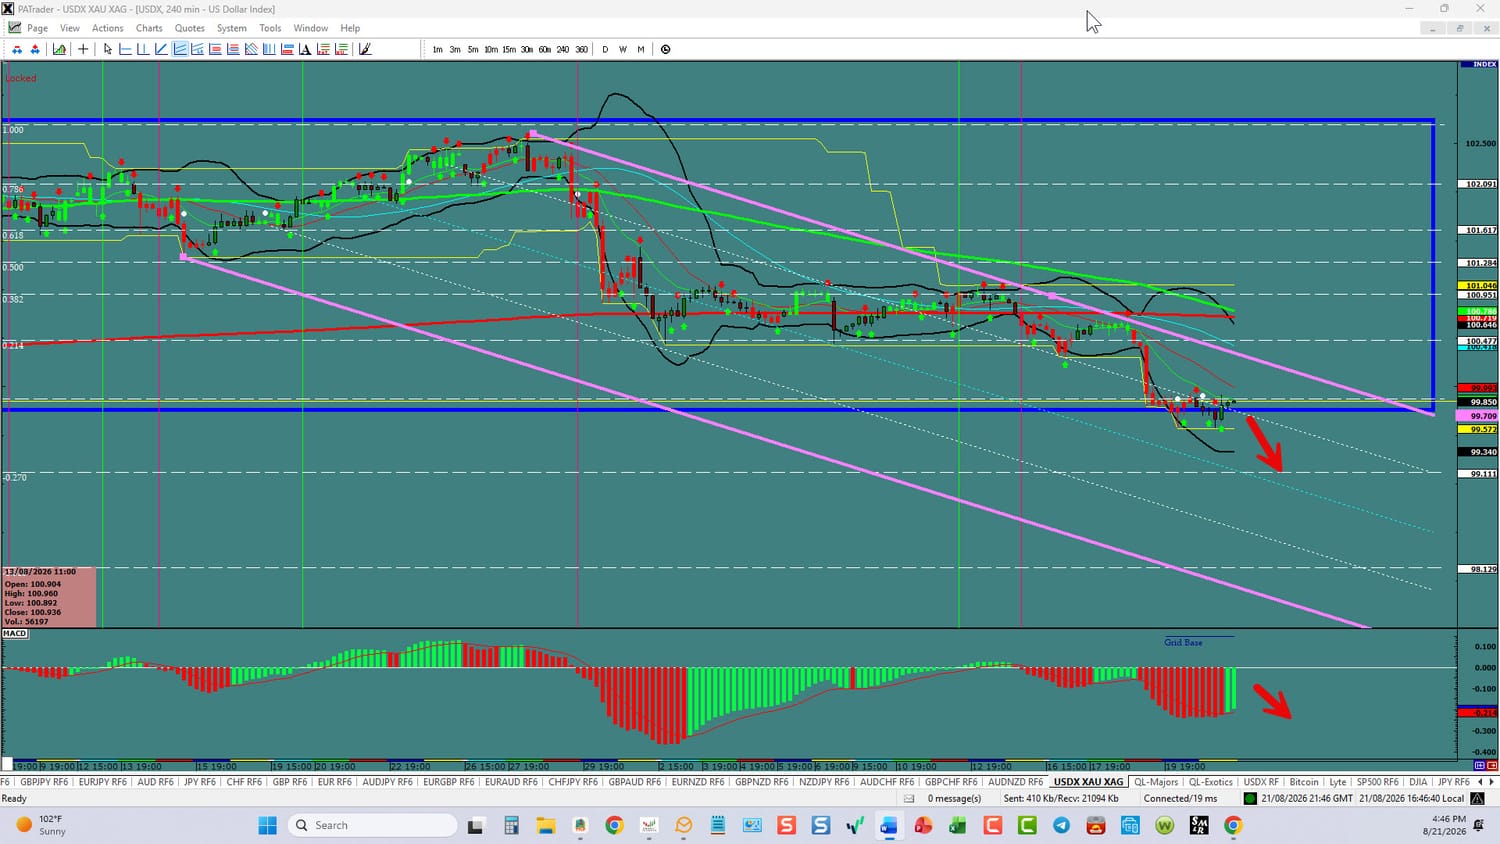Open the chart icon with green bars
Screen dimensions: 1500x844
click(x=60, y=49)
